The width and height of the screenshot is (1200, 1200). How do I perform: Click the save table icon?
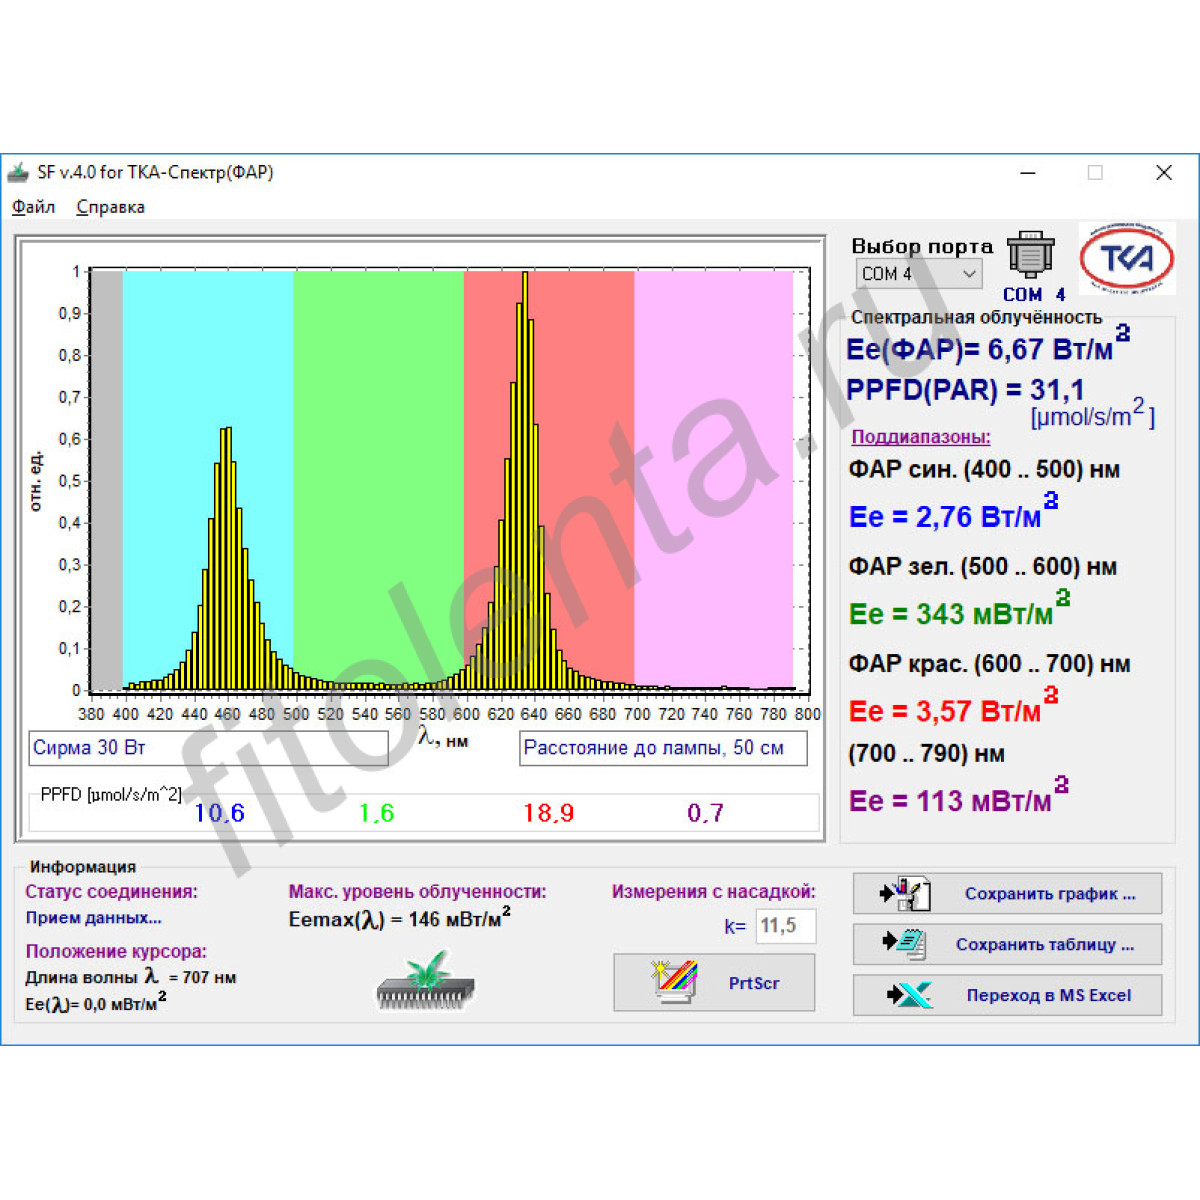click(x=905, y=944)
